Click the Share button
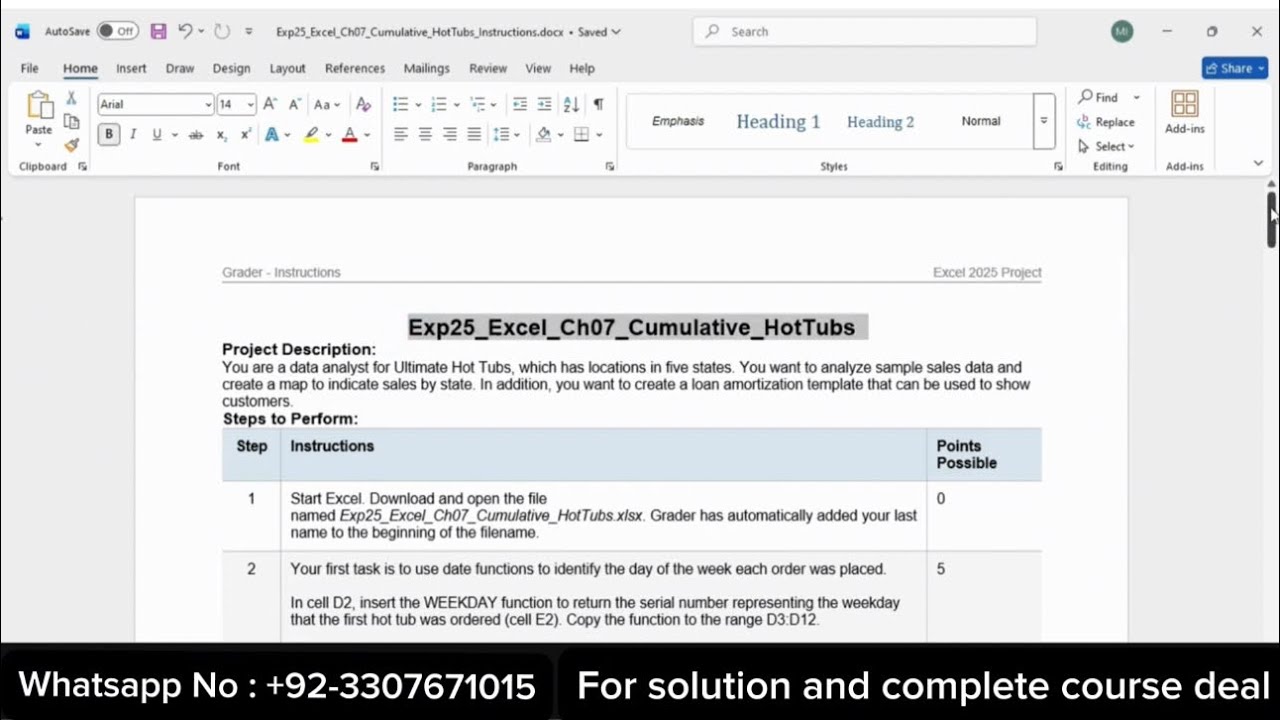Viewport: 1280px width, 720px height. pos(1235,68)
